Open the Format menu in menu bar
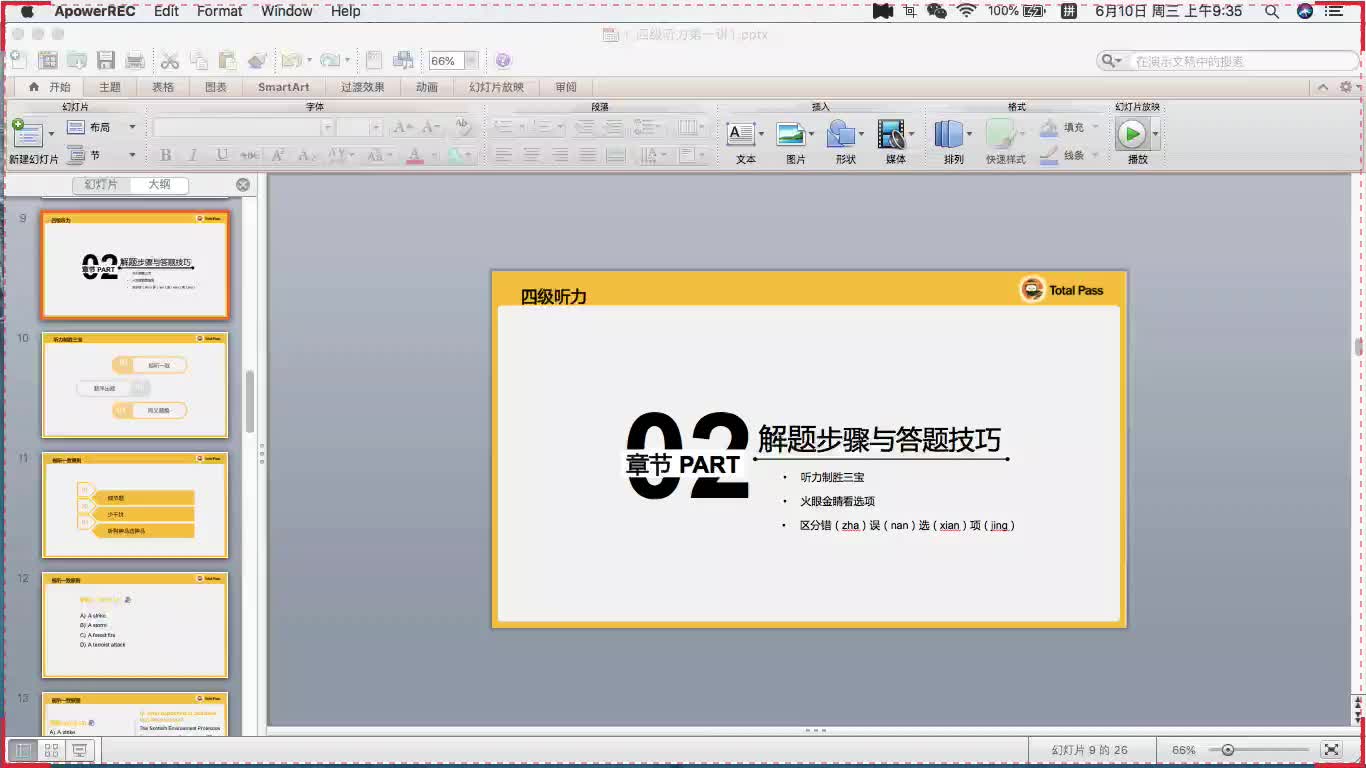This screenshot has height=768, width=1366. (219, 11)
